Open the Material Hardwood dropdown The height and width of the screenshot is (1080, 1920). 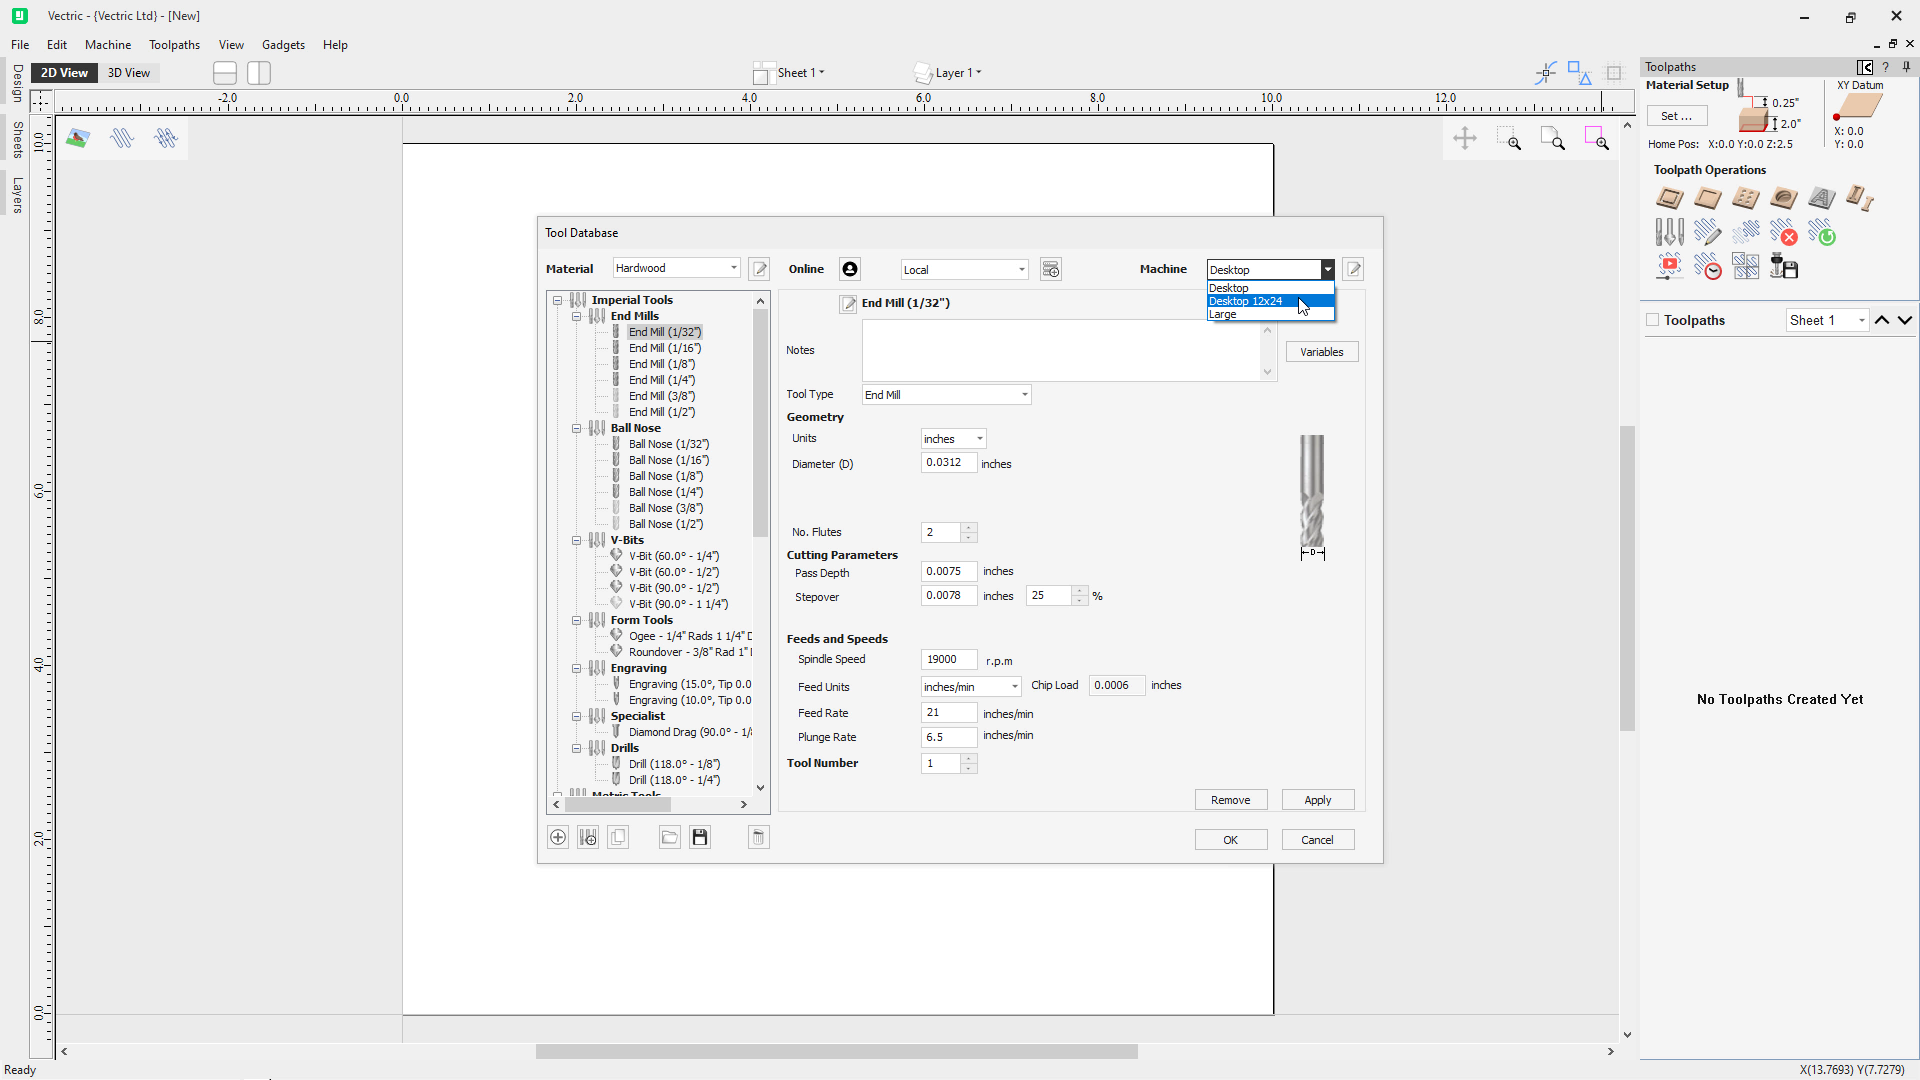coord(733,268)
